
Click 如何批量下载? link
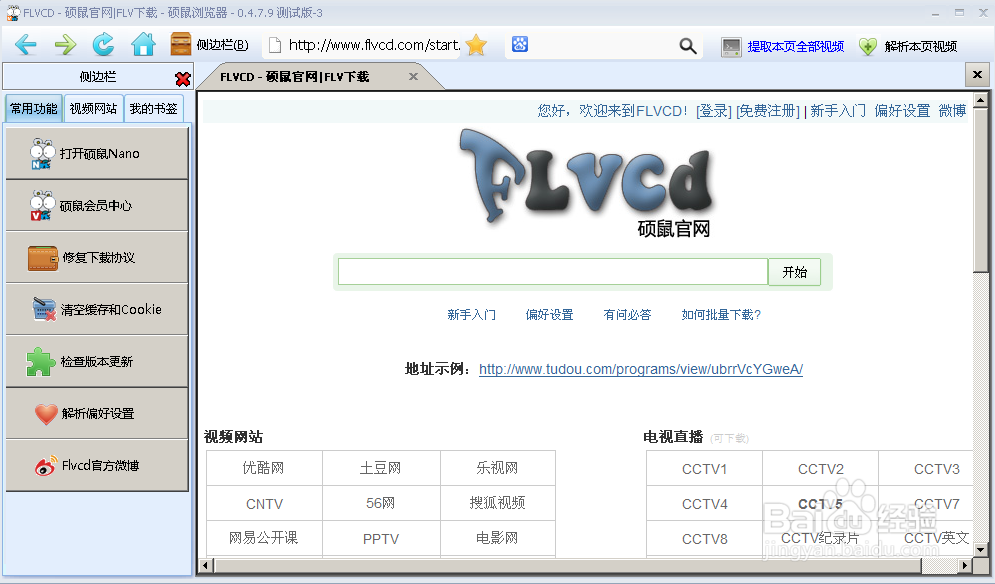(x=721, y=315)
